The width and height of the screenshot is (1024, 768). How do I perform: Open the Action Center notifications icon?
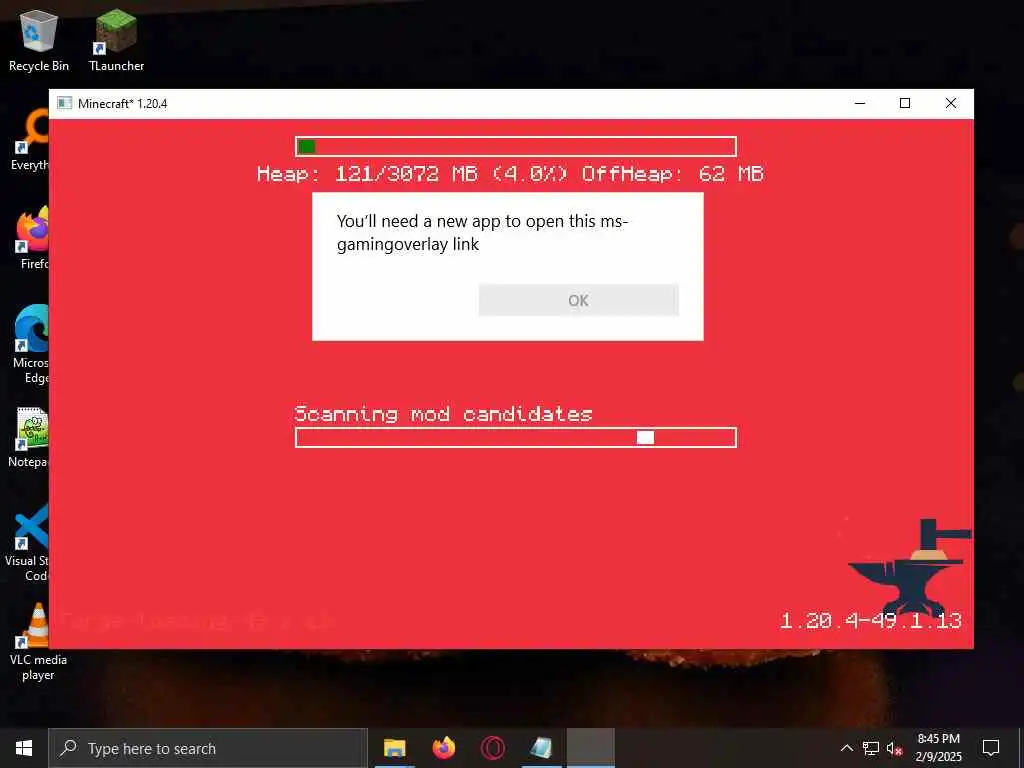coord(991,748)
